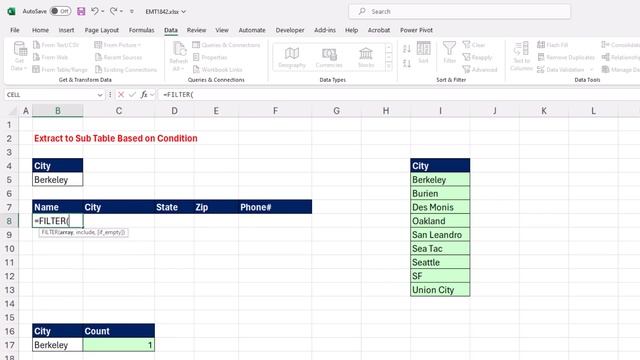Click From Text/CSV icon

[36, 45]
